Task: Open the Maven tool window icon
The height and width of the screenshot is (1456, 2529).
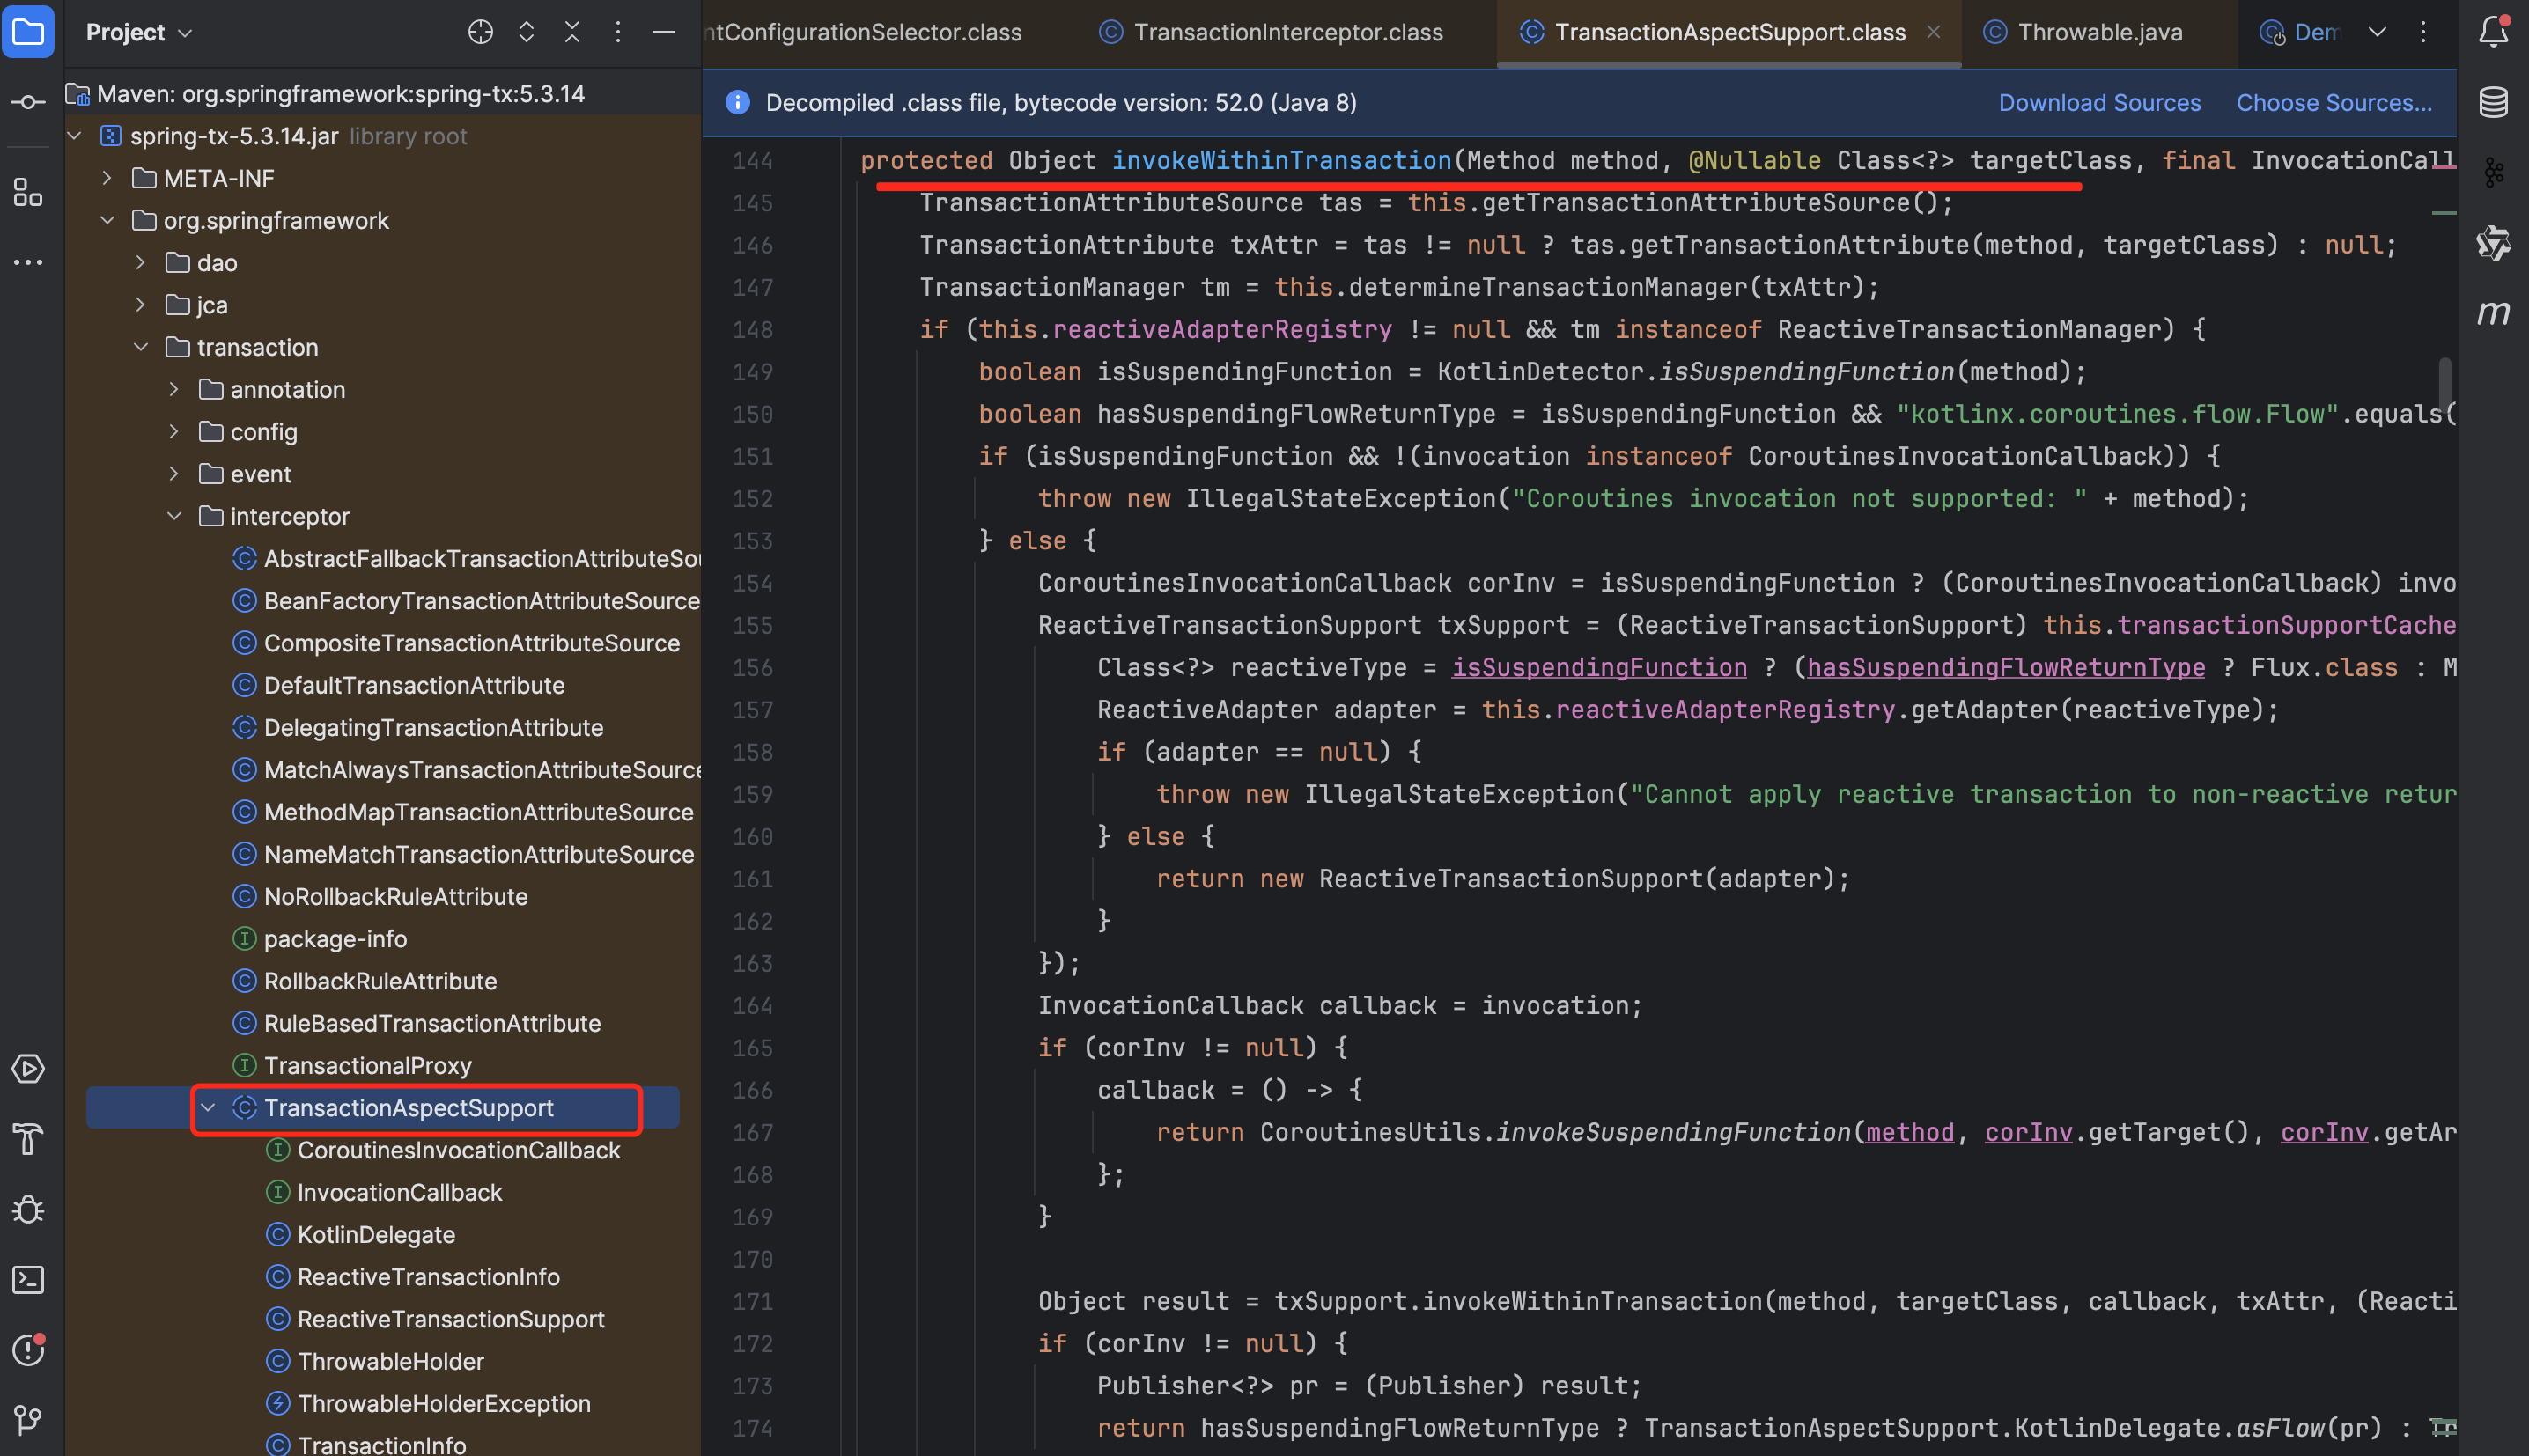Action: (2492, 313)
